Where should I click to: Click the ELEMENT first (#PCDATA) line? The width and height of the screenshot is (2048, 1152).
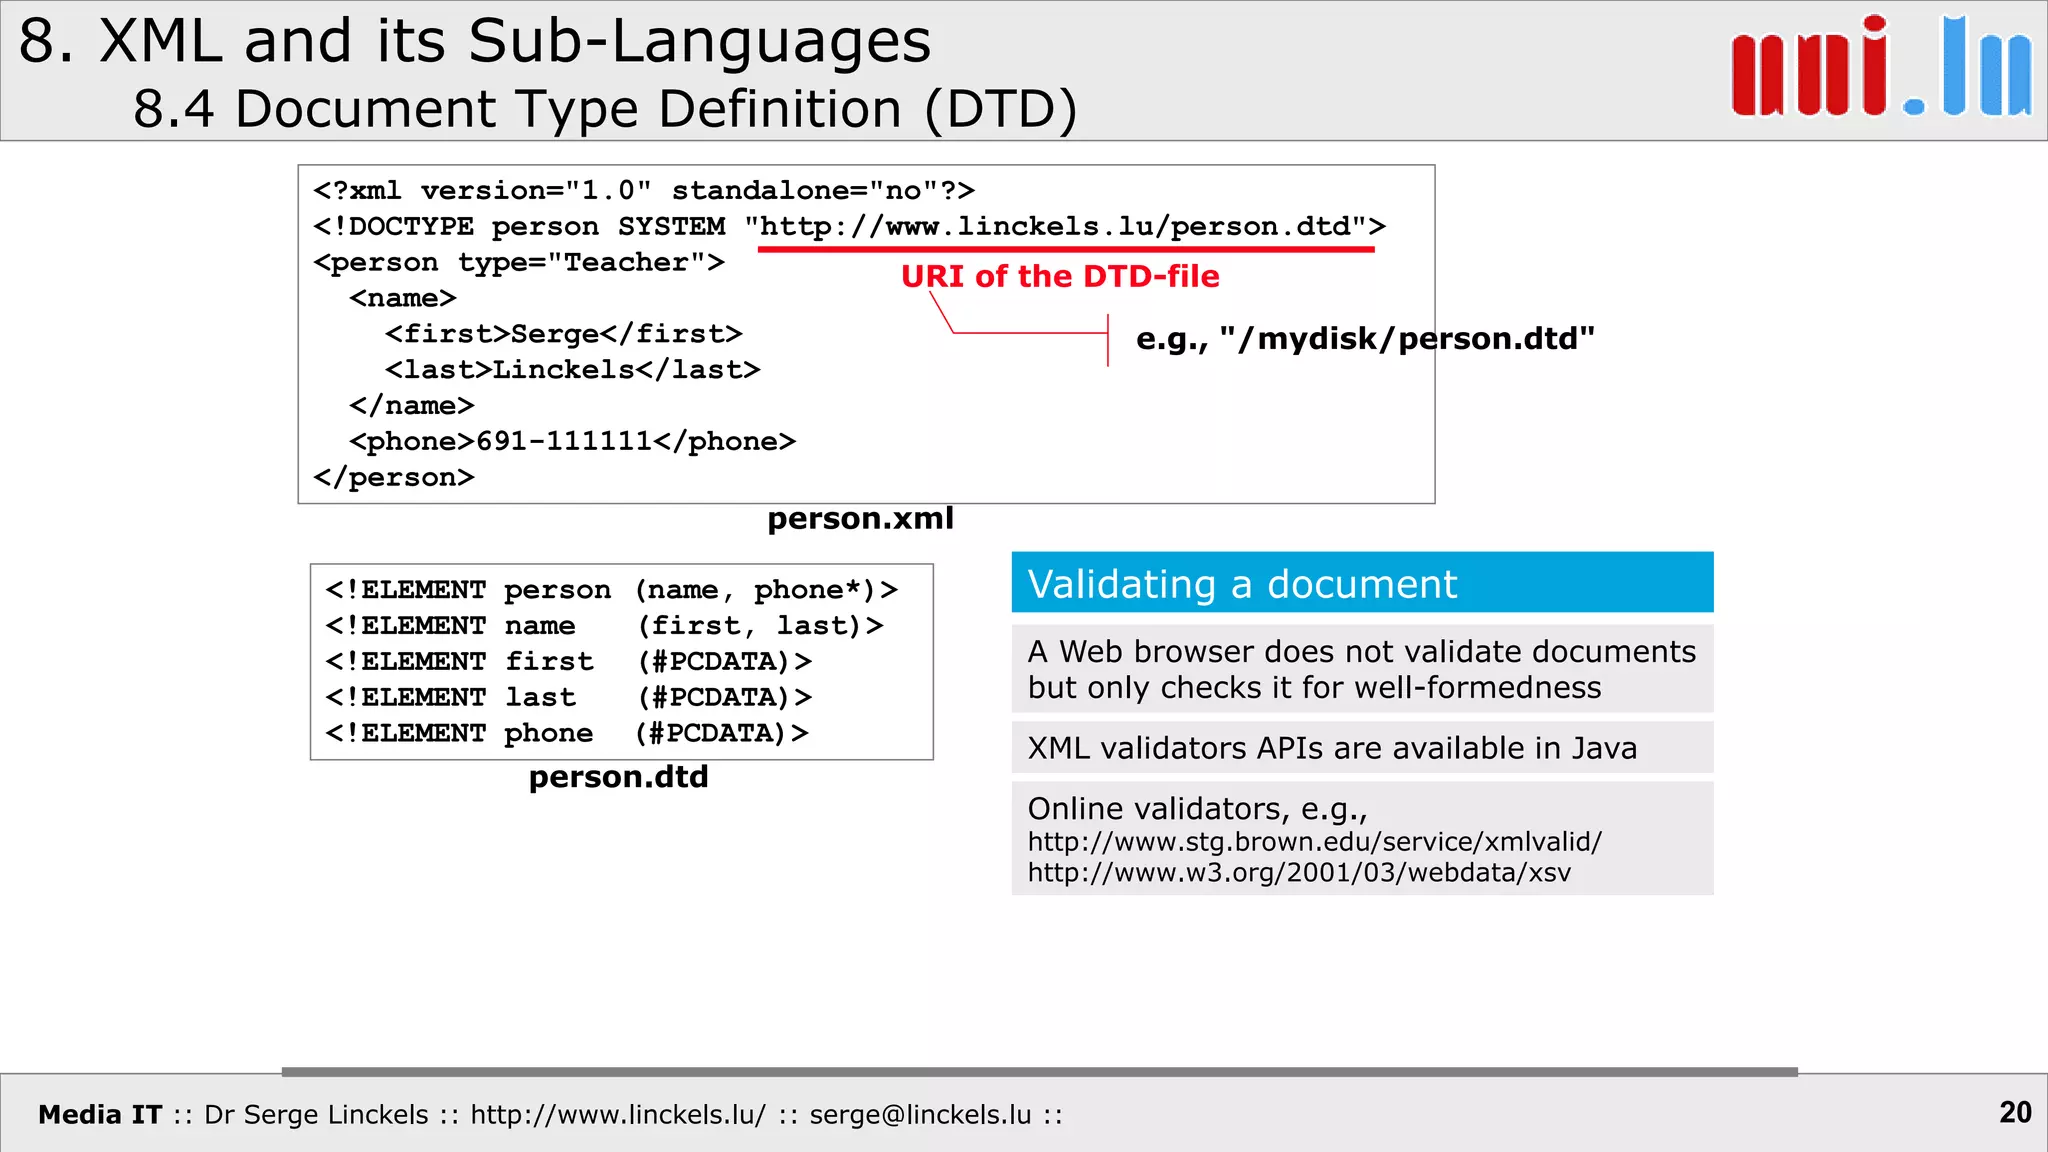569,662
